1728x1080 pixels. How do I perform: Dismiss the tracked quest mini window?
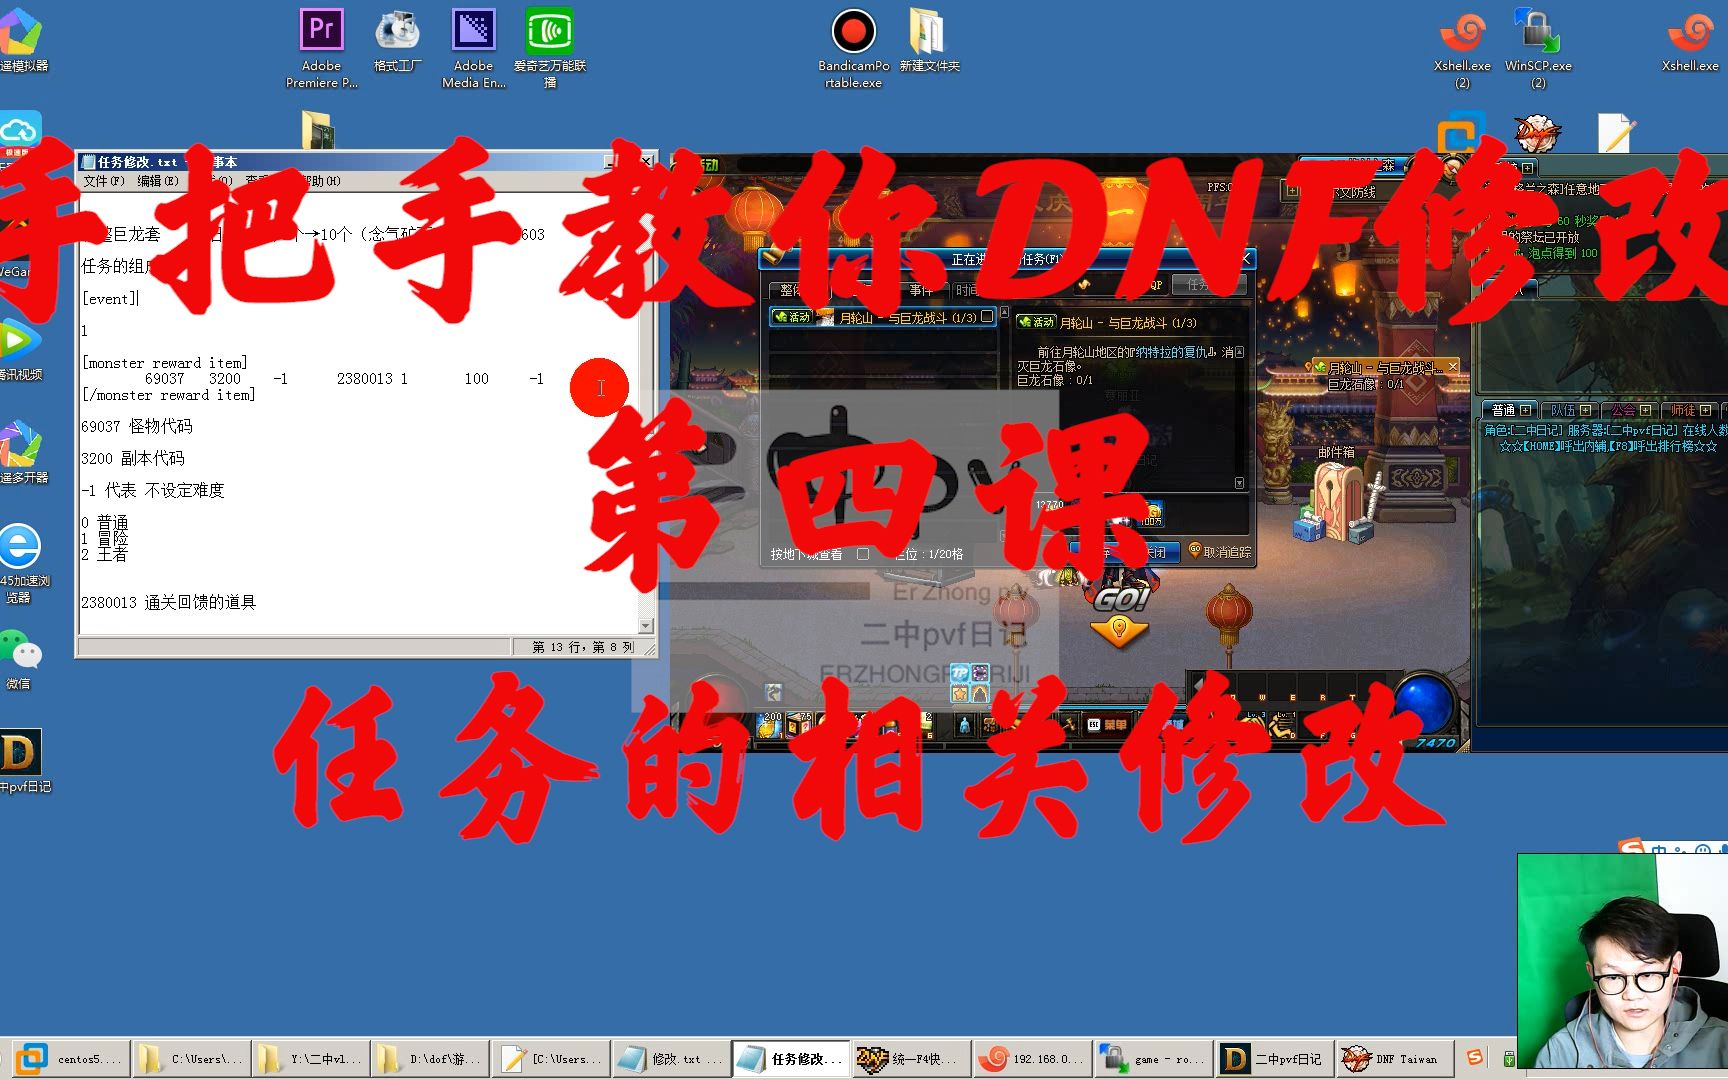point(1453,365)
